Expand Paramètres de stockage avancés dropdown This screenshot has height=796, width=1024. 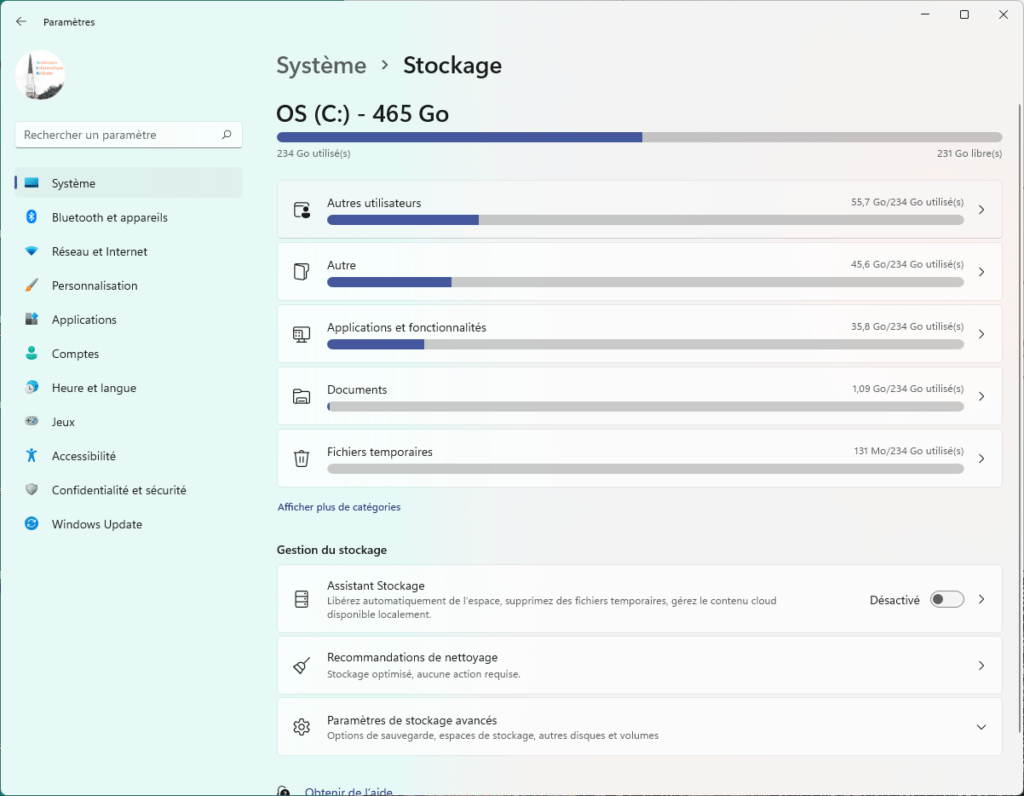982,727
